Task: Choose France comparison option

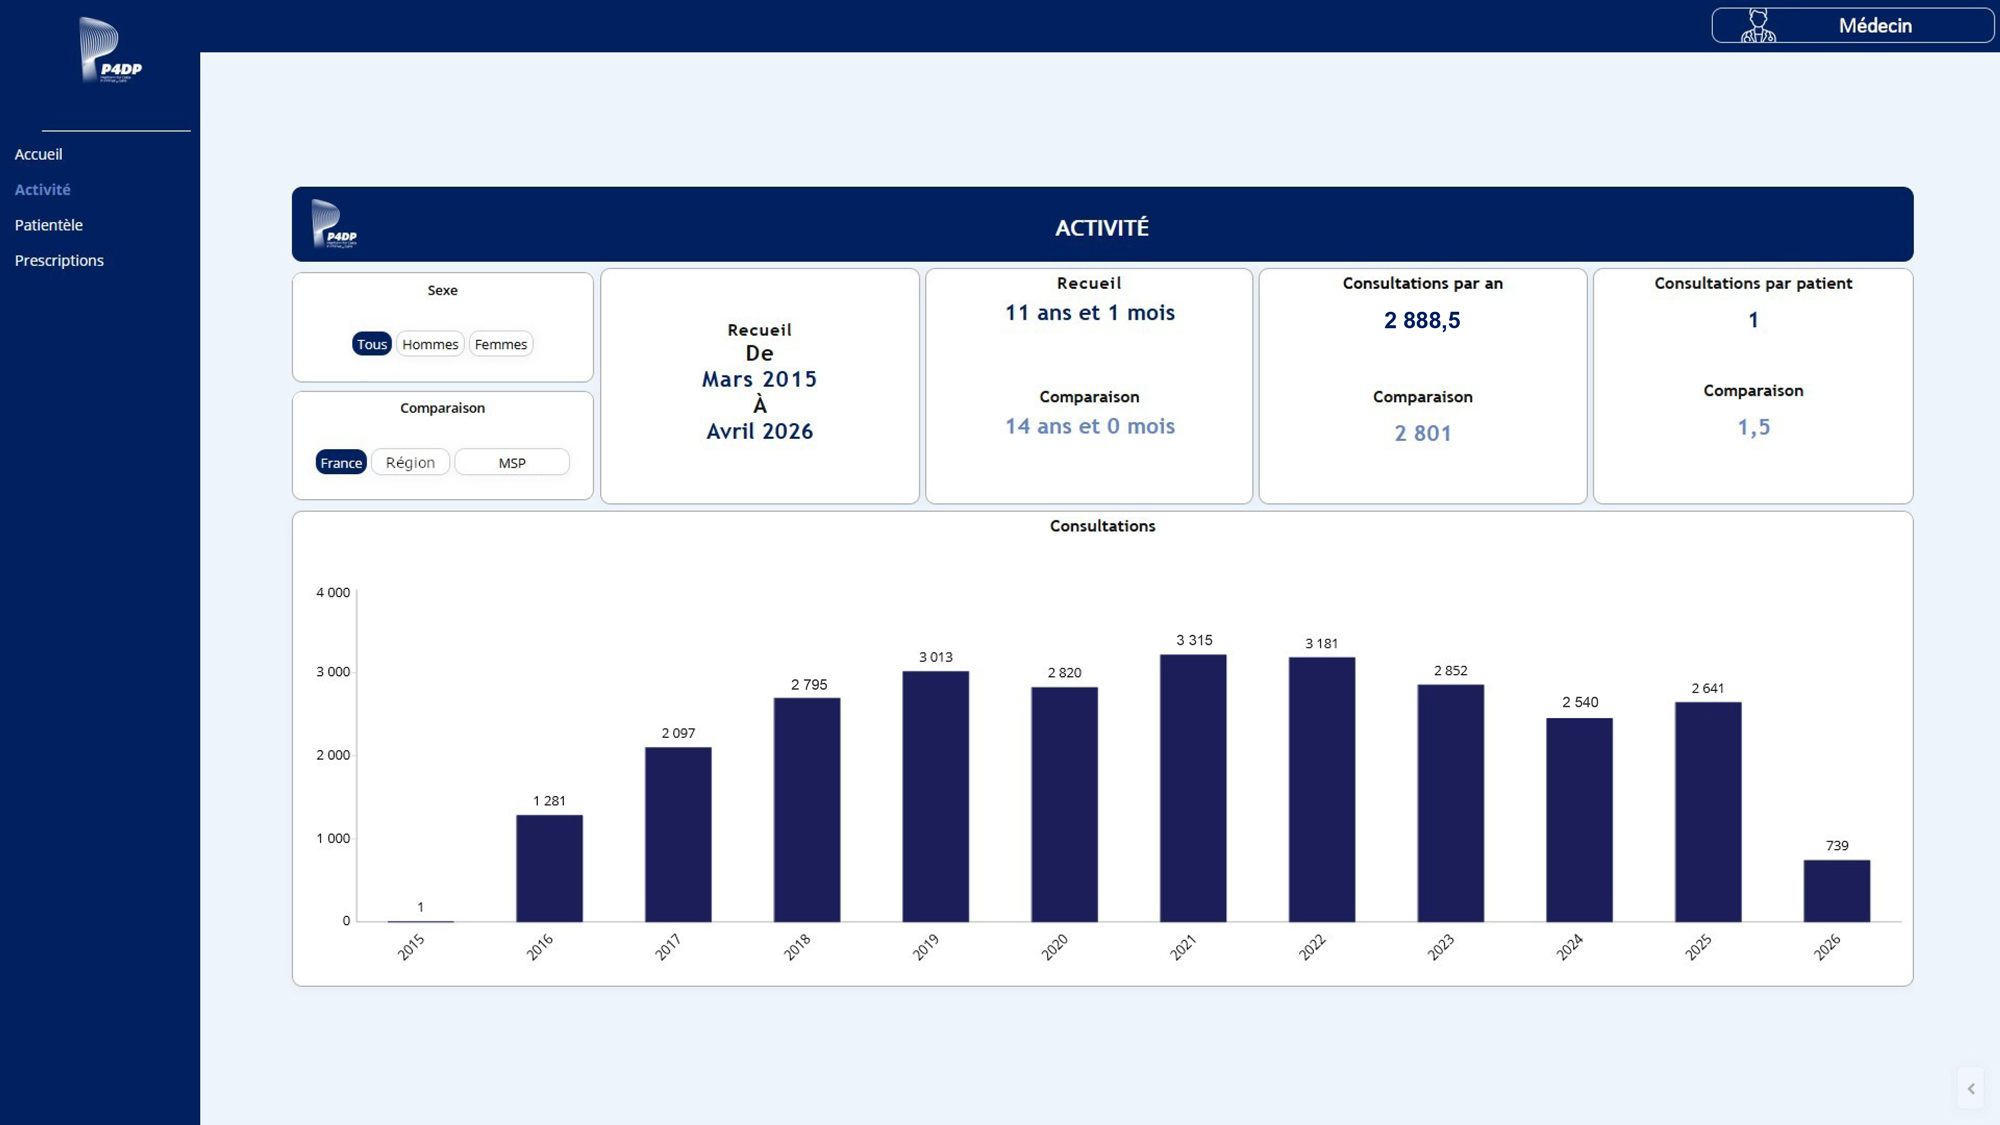Action: click(x=341, y=462)
